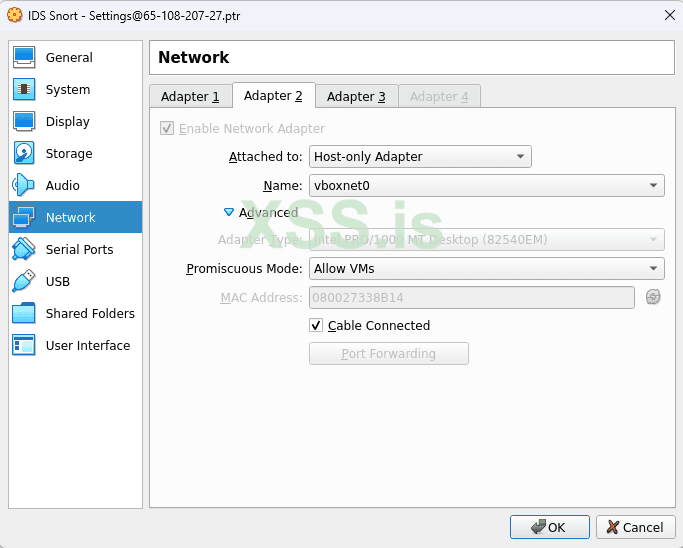Open the Attached to dropdown

420,157
